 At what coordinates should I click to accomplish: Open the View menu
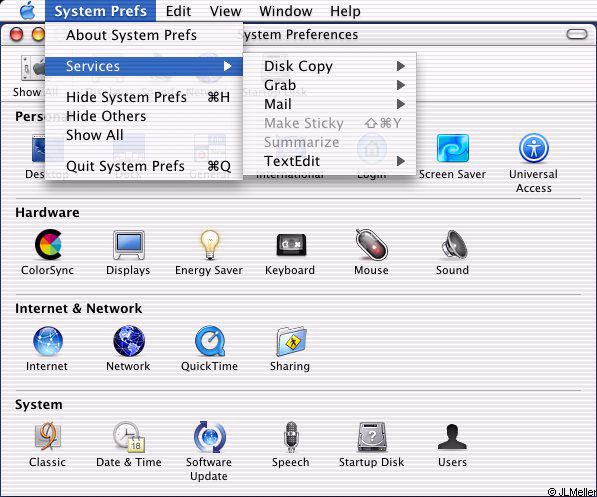click(225, 11)
